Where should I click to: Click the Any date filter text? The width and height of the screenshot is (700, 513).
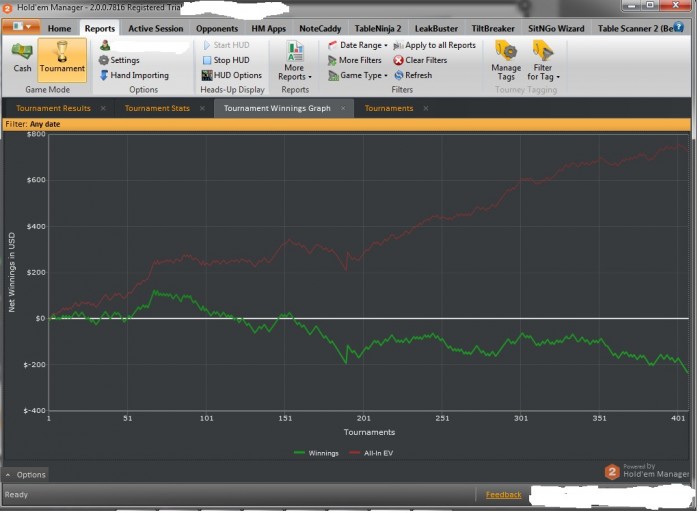click(x=45, y=124)
